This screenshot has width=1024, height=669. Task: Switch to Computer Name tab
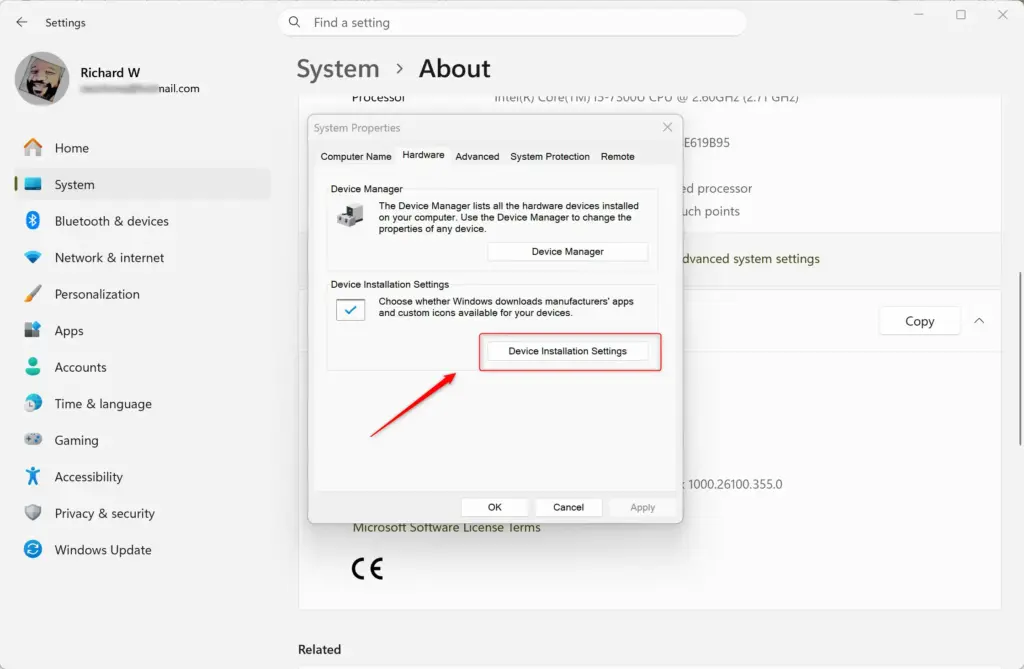[356, 157]
